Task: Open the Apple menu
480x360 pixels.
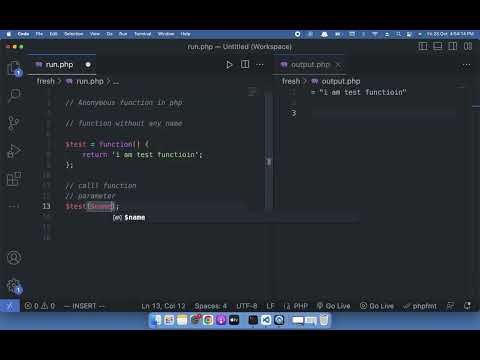Action: coord(9,34)
